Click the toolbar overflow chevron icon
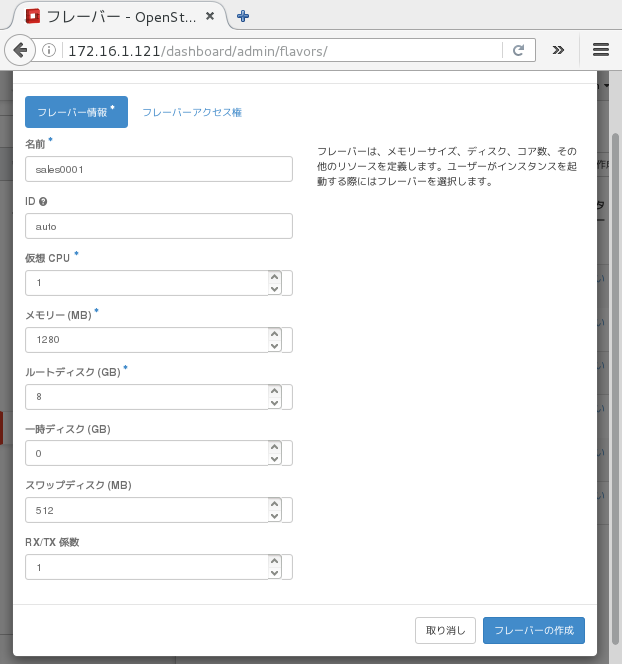This screenshot has width=622, height=664. click(x=558, y=50)
